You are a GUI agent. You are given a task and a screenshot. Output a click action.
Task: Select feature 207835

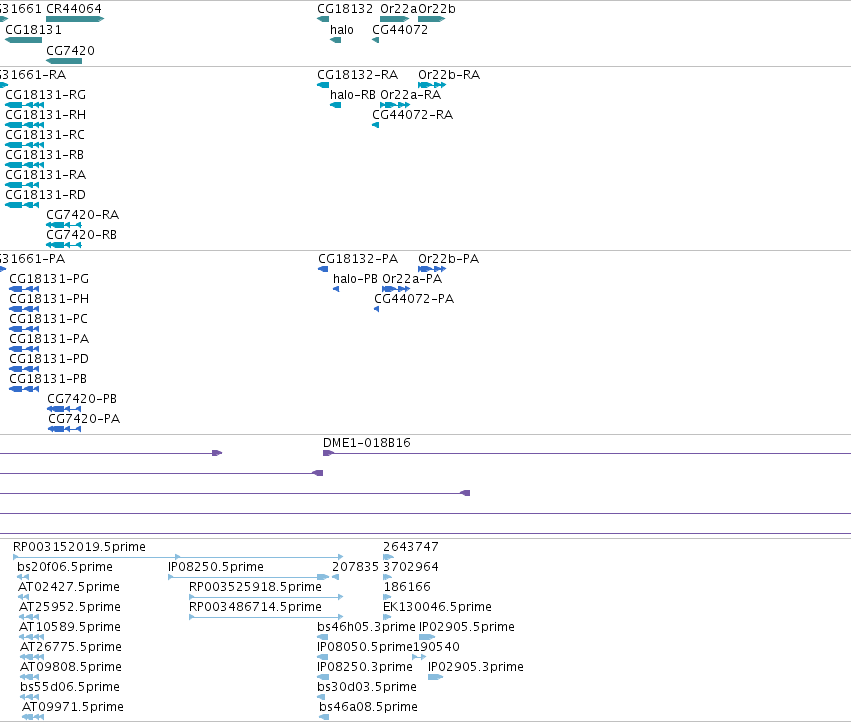pyautogui.click(x=355, y=567)
